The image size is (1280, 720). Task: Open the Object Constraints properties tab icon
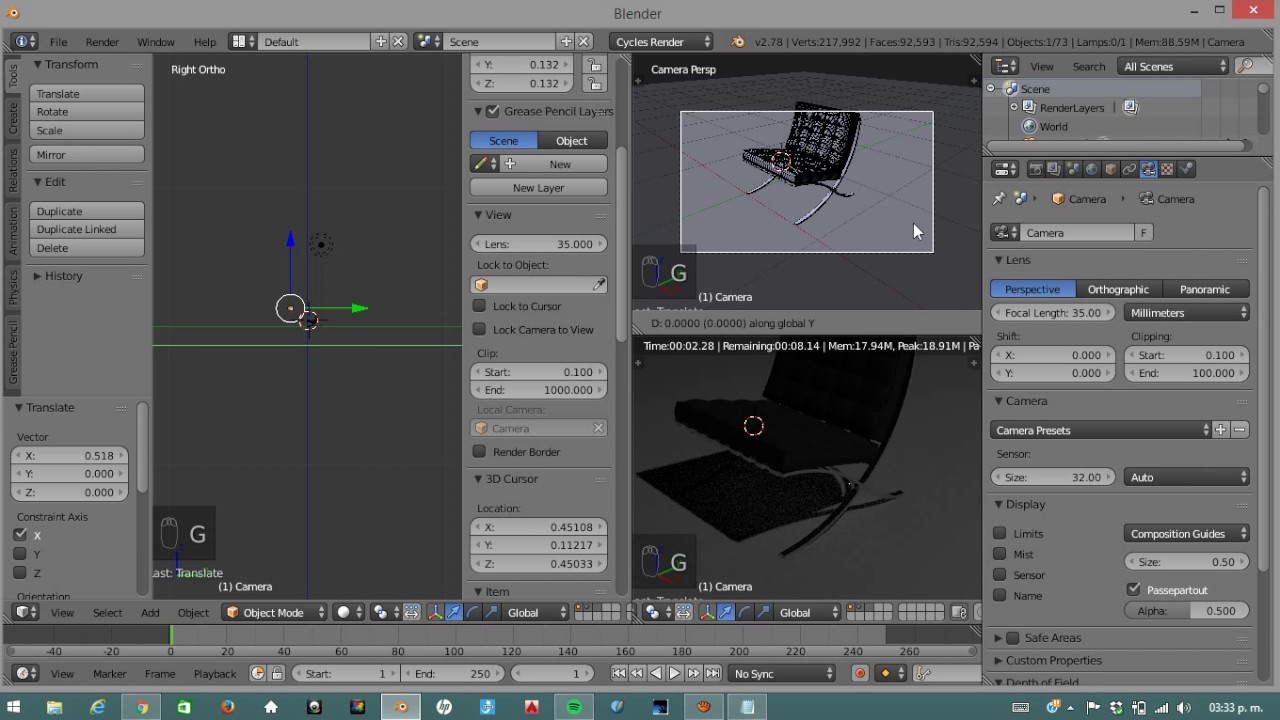[x=1130, y=169]
